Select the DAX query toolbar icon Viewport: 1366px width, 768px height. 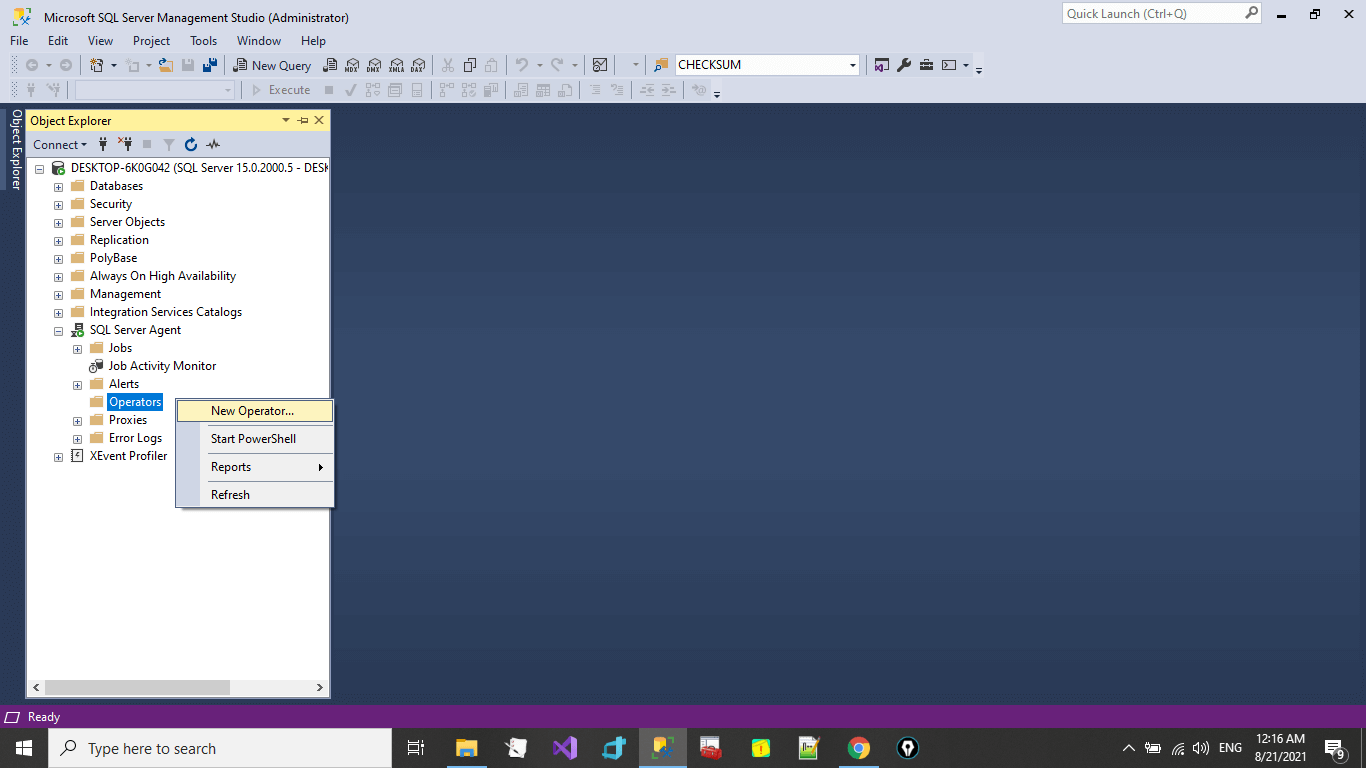[x=418, y=64]
